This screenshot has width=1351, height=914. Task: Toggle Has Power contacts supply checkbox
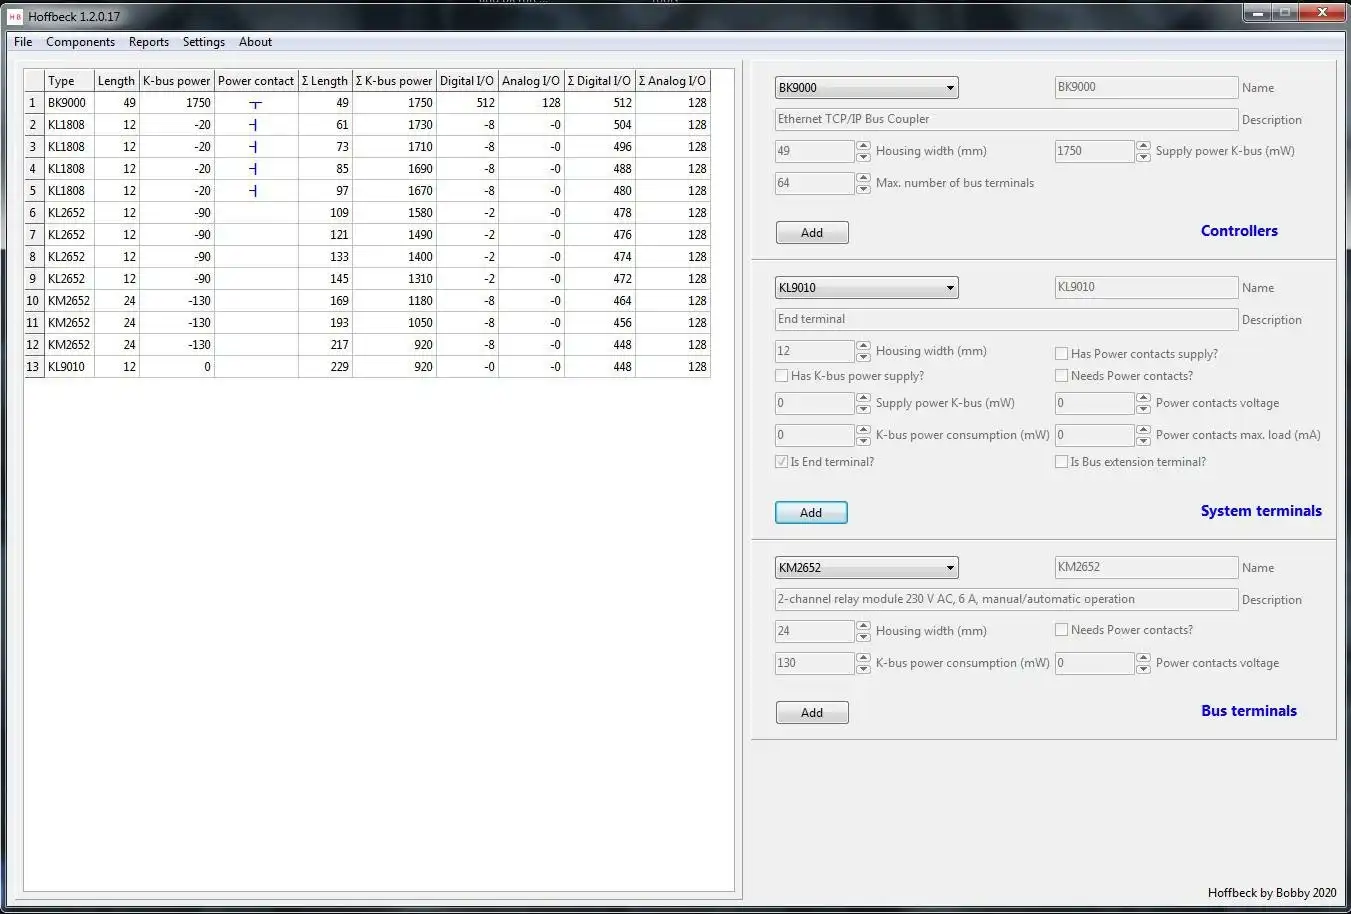pyautogui.click(x=1062, y=354)
